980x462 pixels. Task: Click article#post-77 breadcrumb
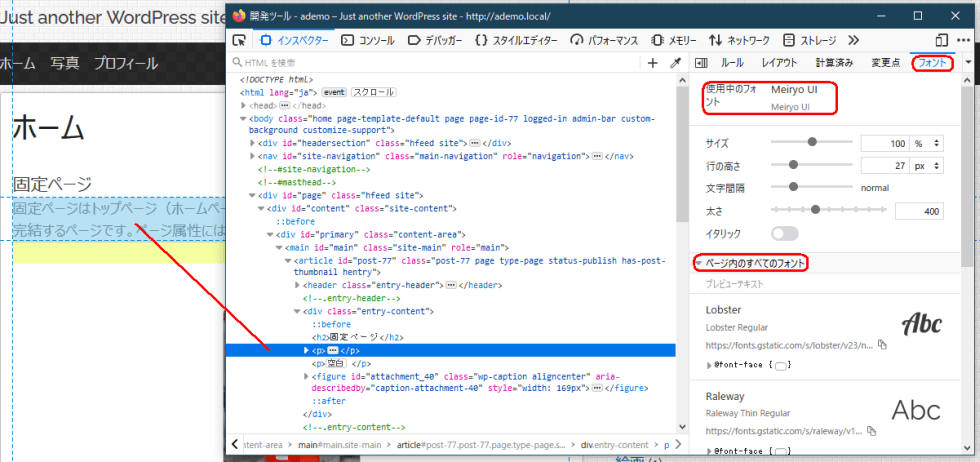(481, 445)
